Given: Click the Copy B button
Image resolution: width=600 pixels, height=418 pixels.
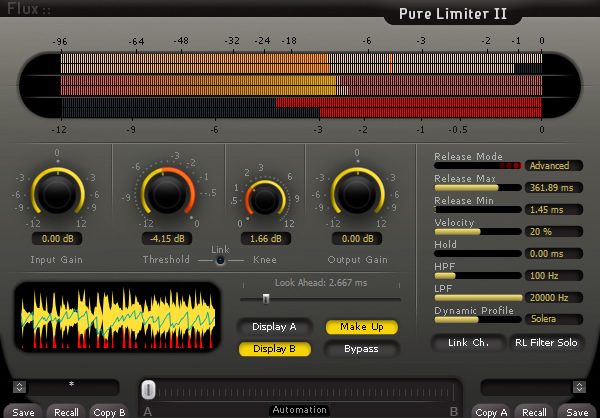Looking at the screenshot, I should 108,411.
